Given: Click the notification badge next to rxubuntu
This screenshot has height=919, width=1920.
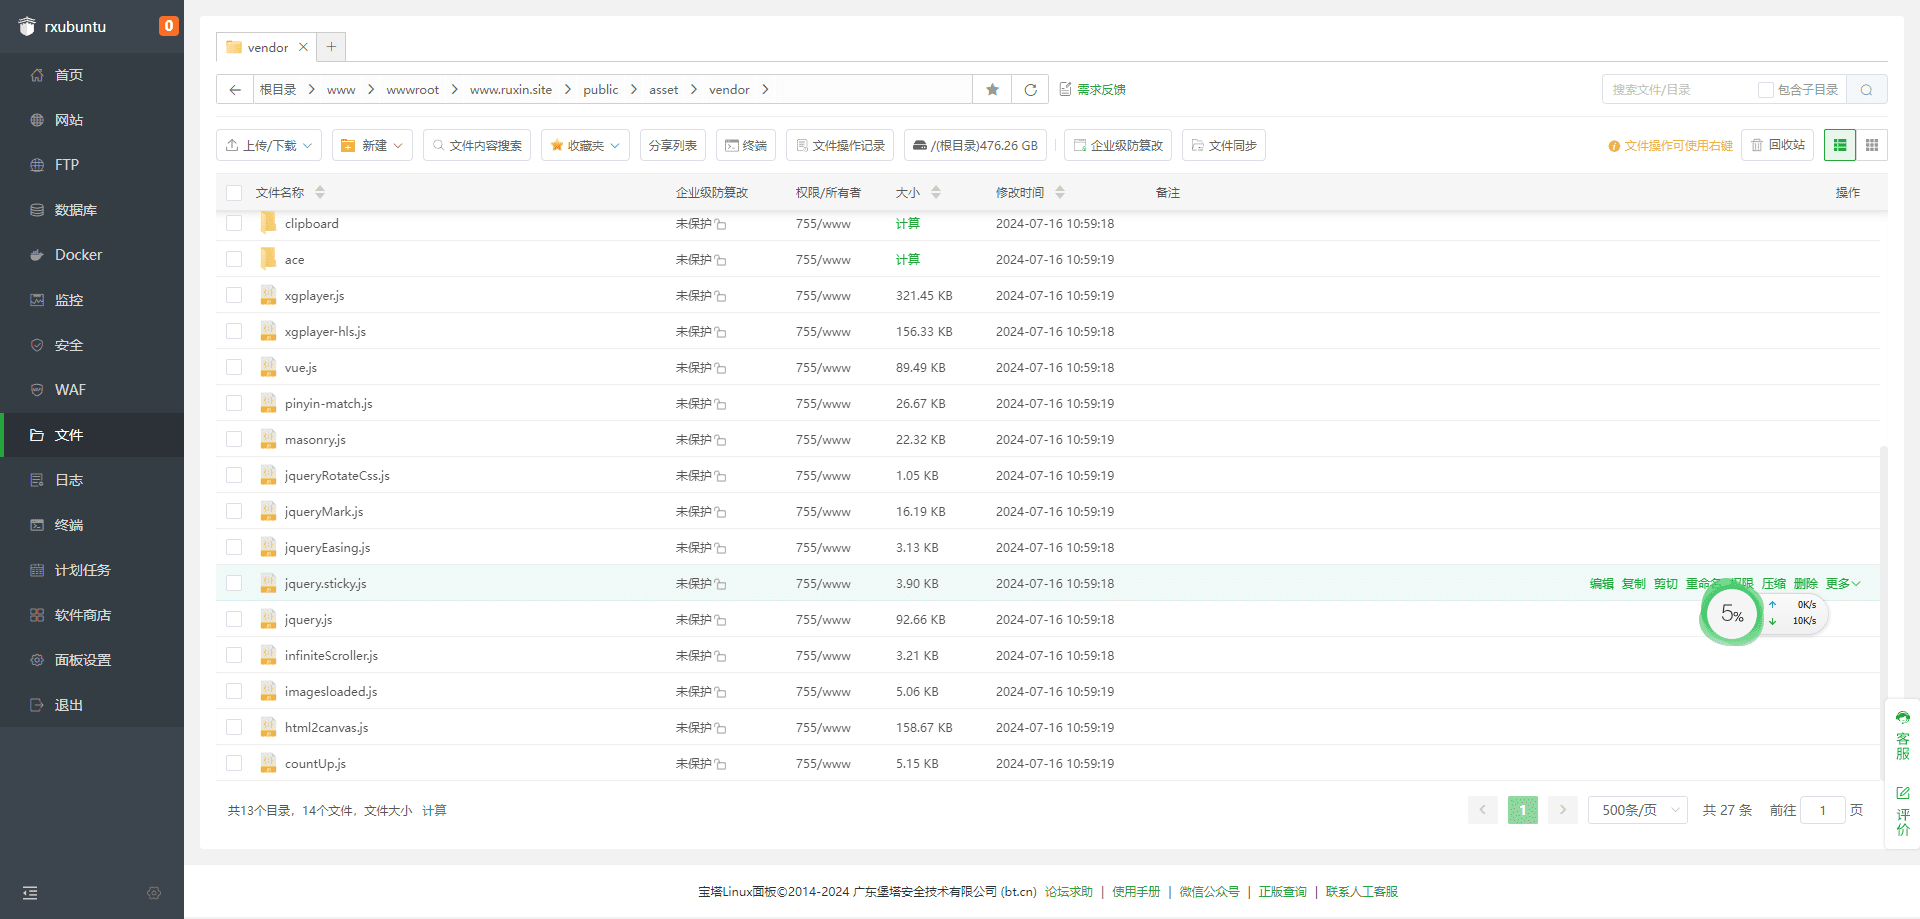Looking at the screenshot, I should point(168,26).
